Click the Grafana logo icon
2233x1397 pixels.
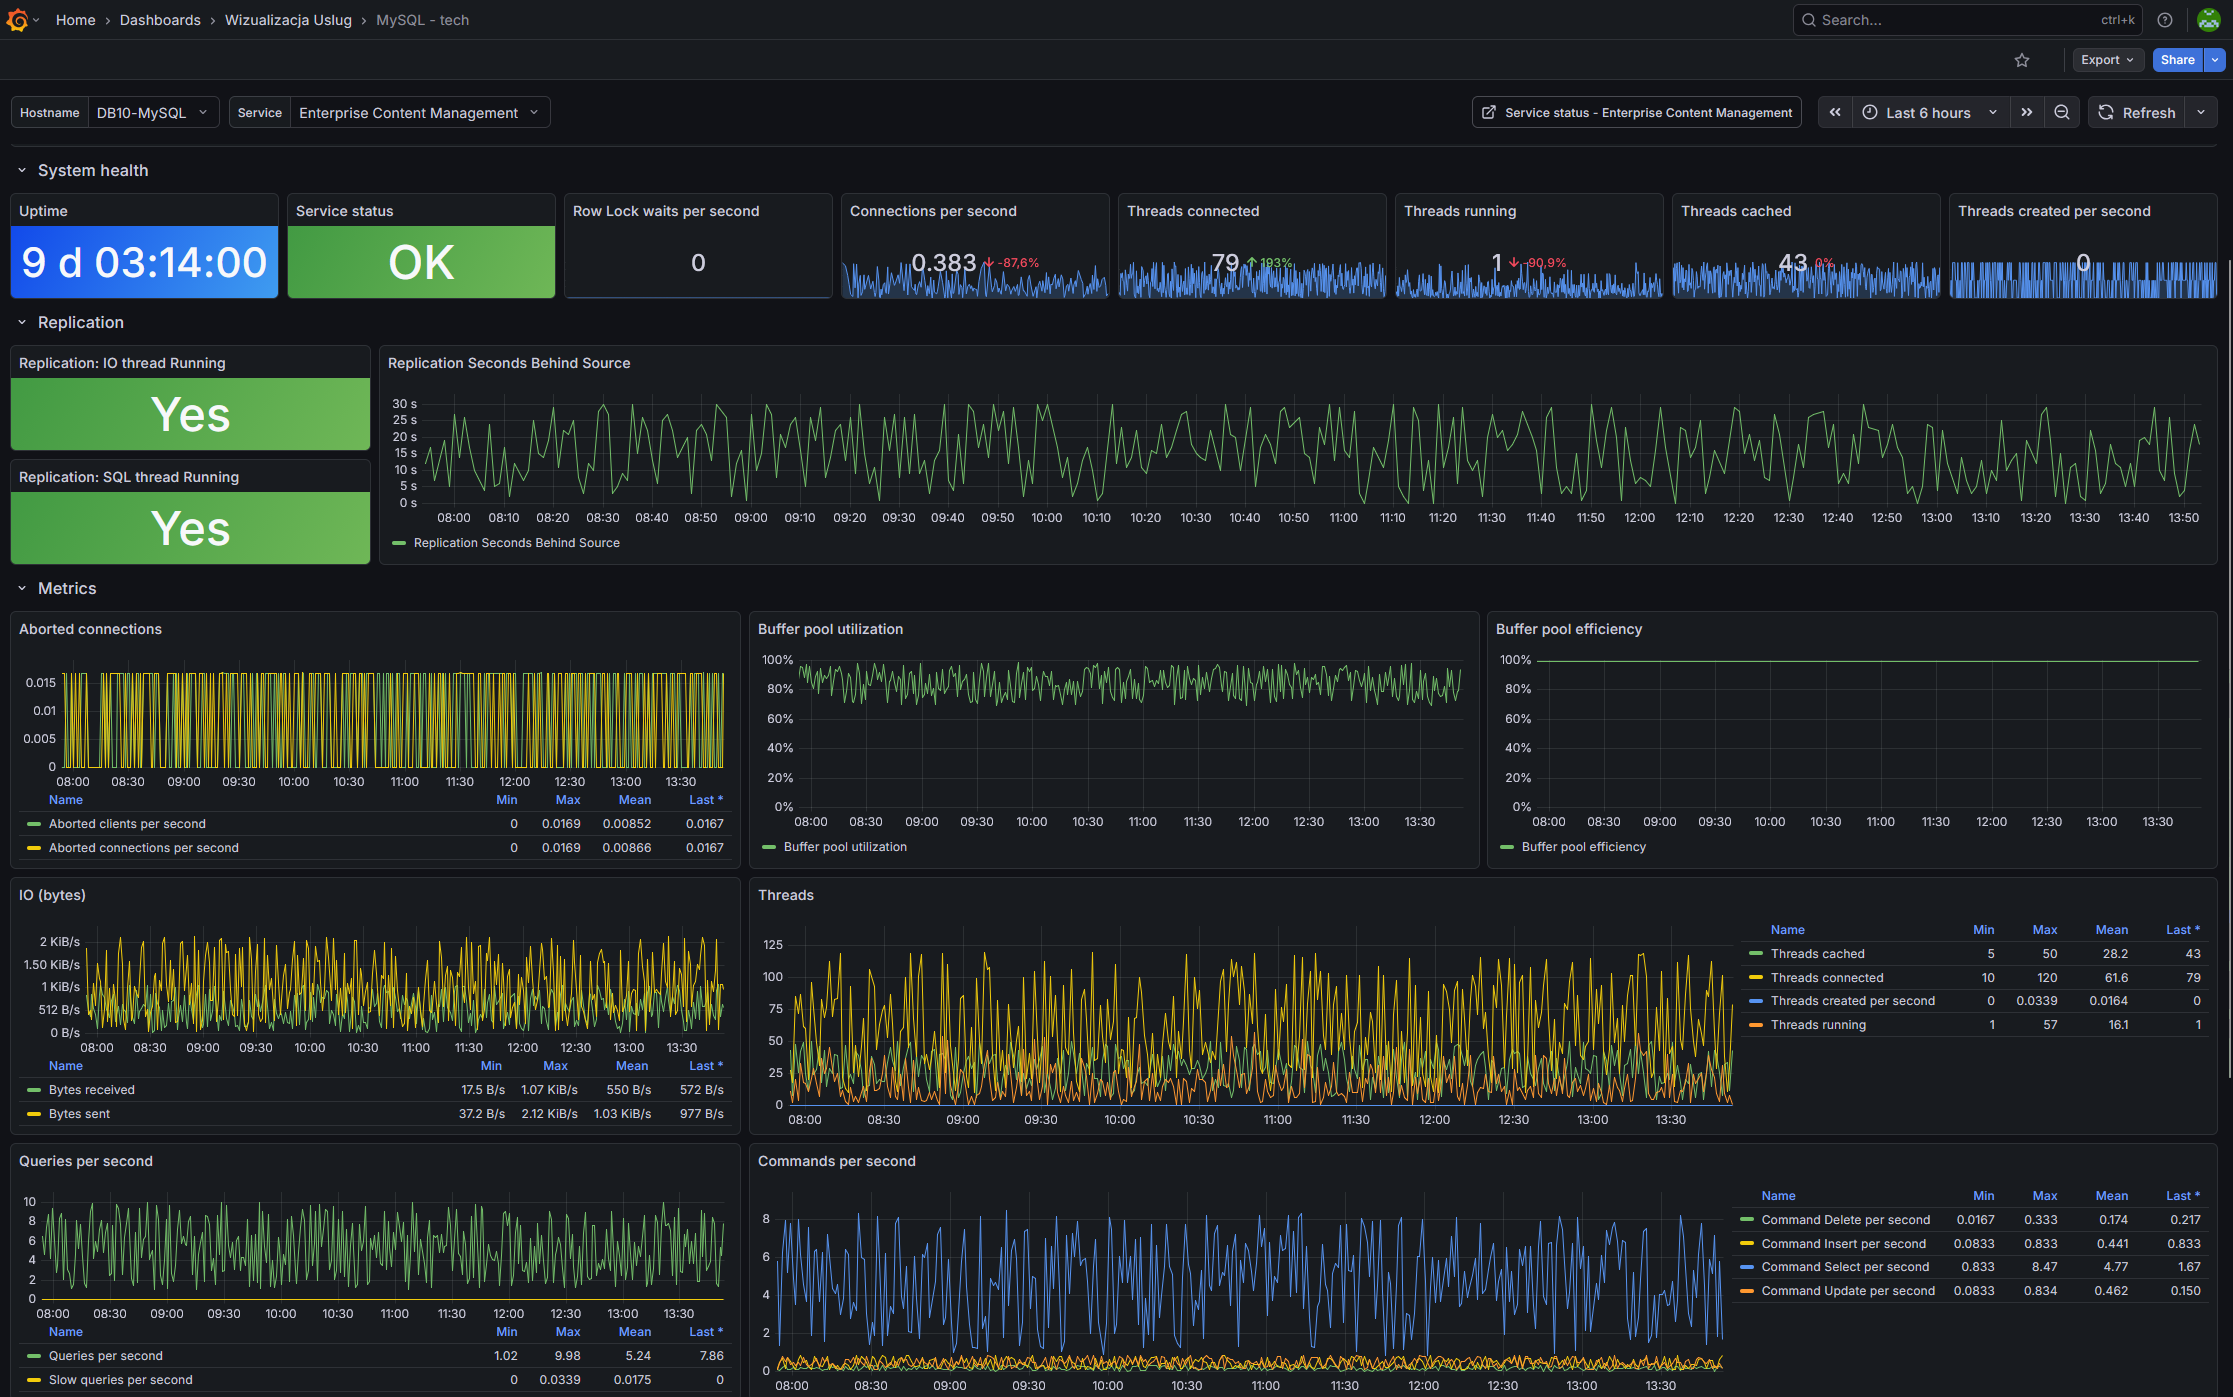17,20
